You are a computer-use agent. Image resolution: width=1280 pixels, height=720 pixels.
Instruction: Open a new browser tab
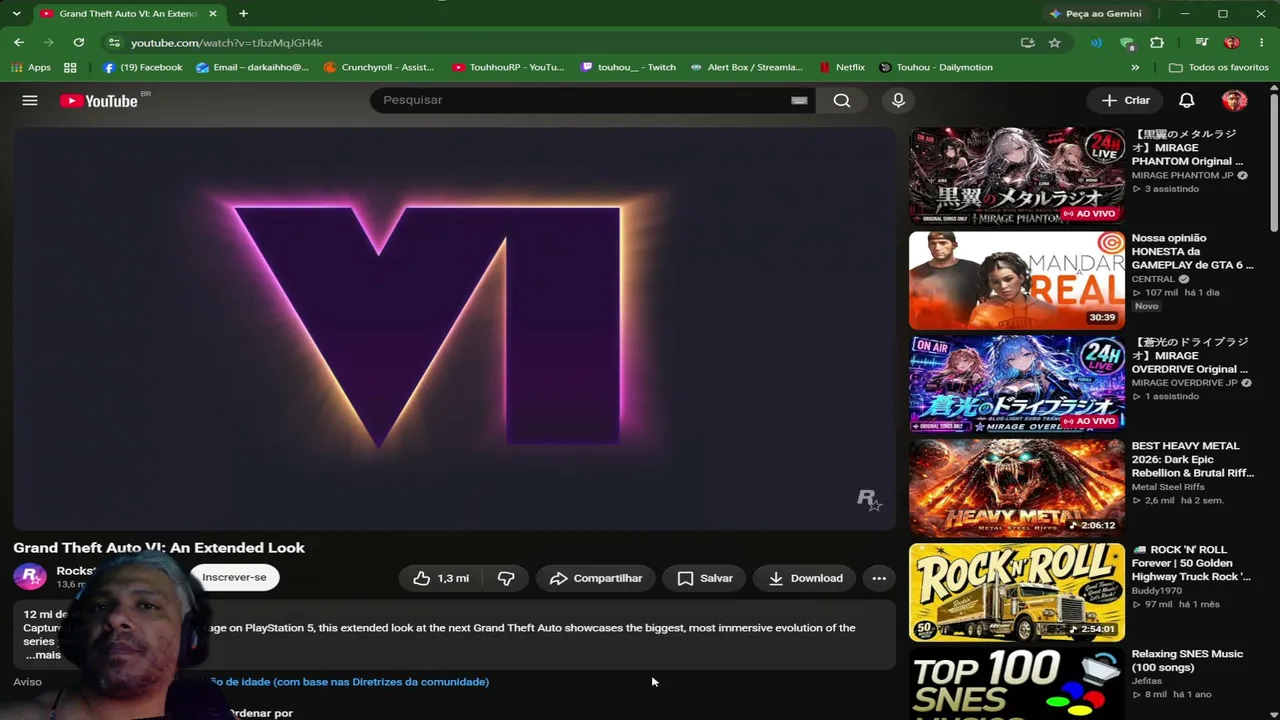[x=243, y=14]
